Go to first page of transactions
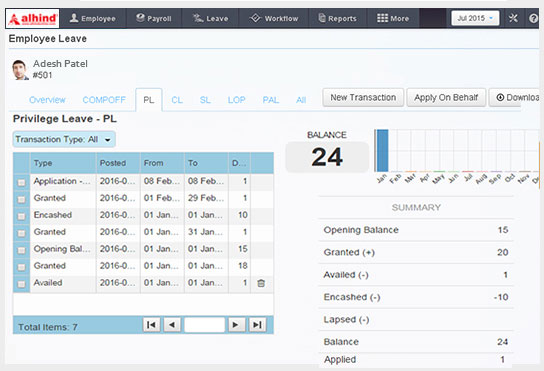 click(x=152, y=325)
